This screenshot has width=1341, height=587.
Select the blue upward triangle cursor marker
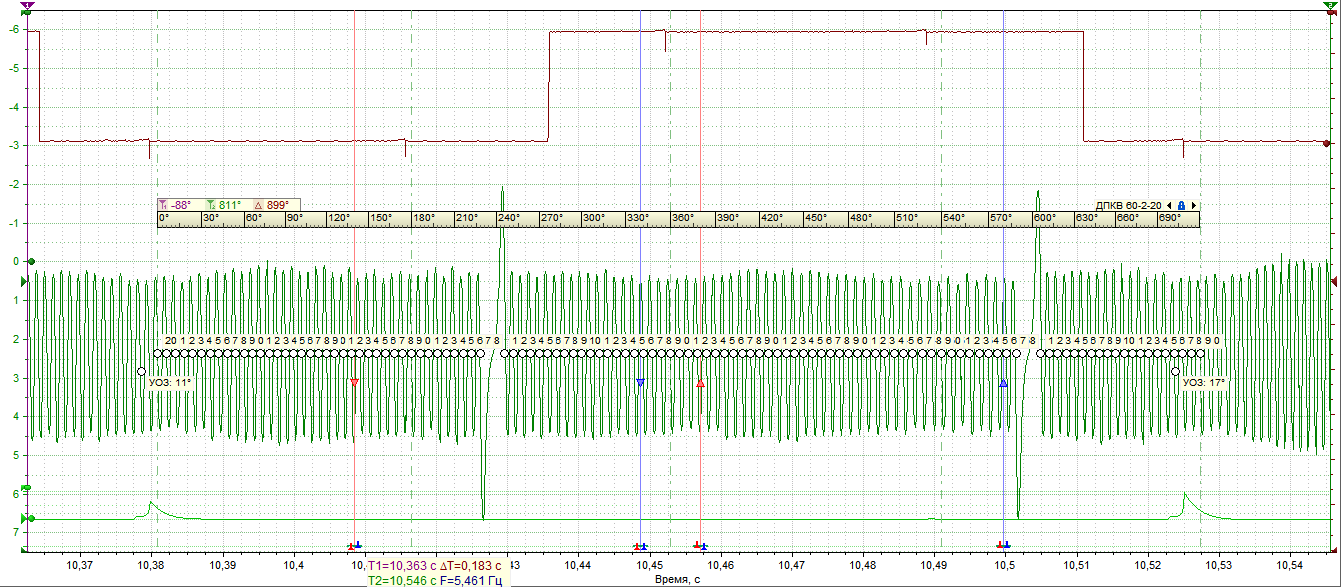pyautogui.click(x=1003, y=383)
